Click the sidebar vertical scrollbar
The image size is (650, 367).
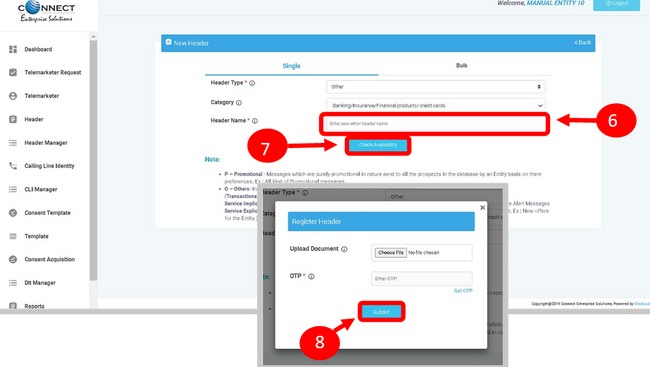click(x=93, y=160)
